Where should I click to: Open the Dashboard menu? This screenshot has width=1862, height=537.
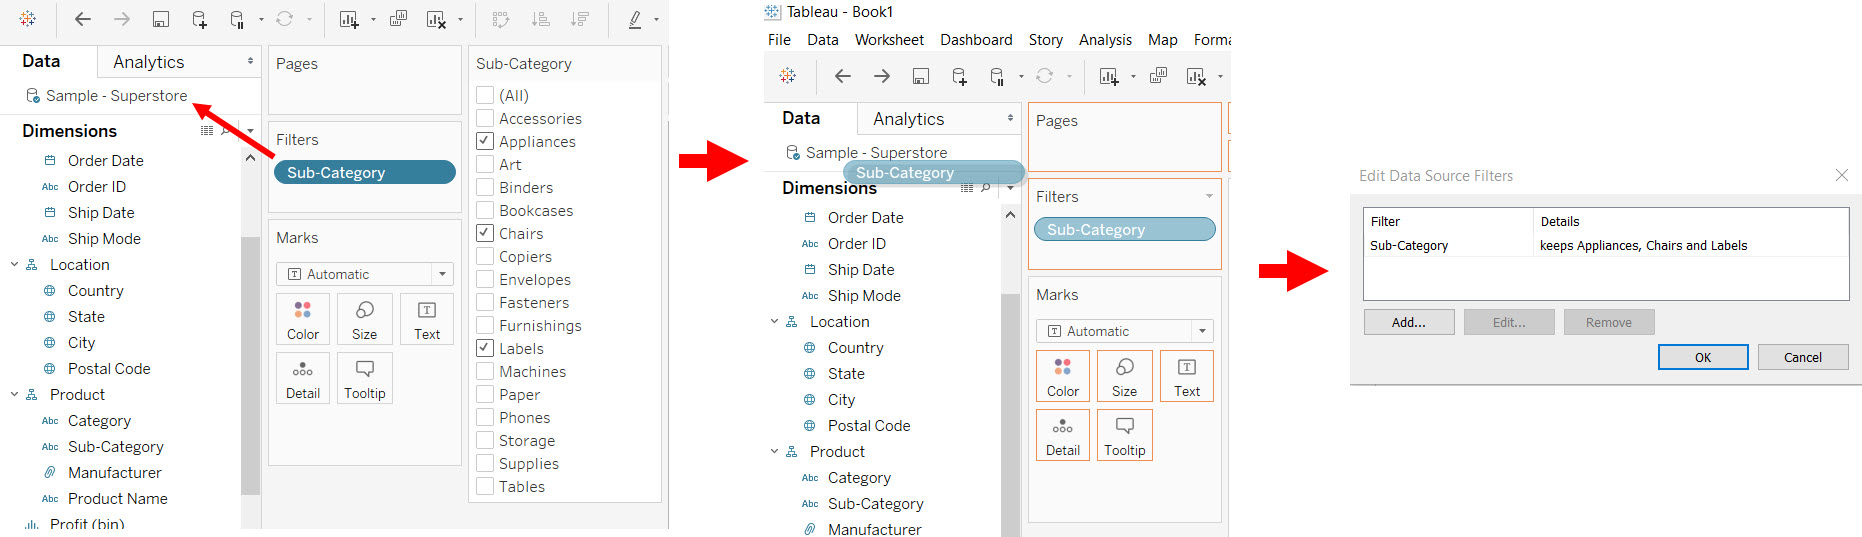point(975,40)
